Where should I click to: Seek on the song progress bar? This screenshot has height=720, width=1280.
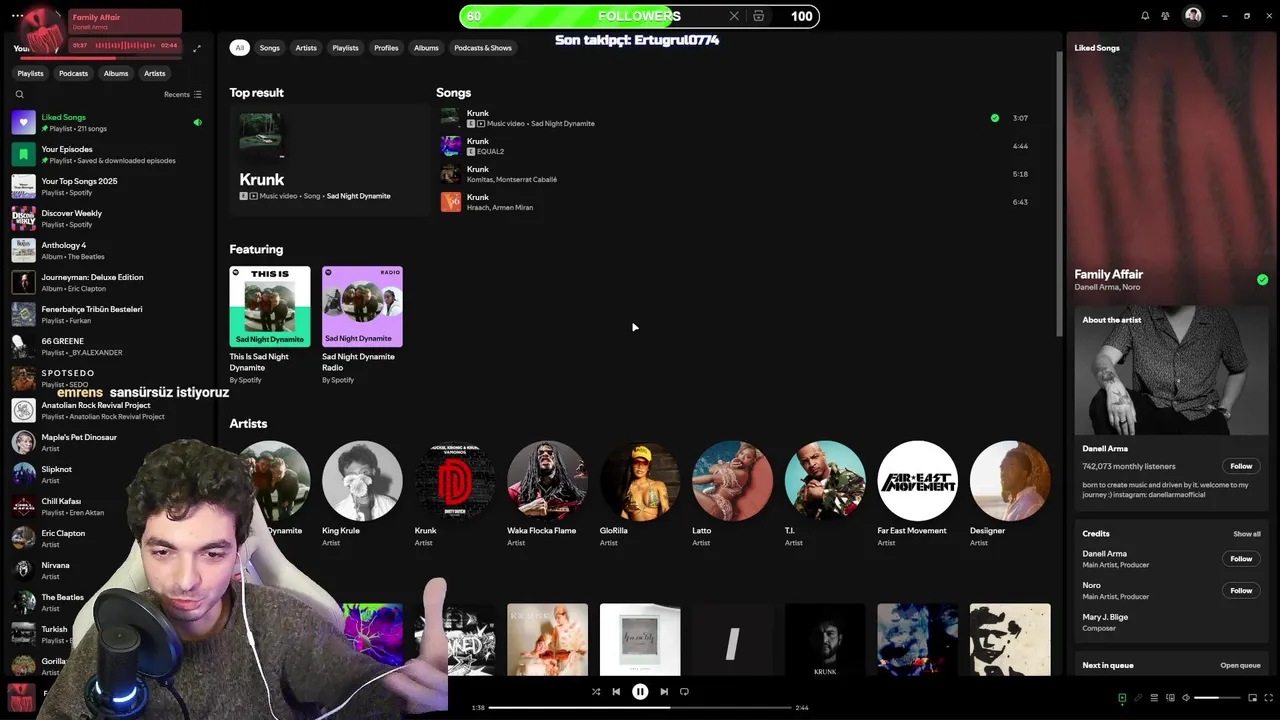(640, 707)
